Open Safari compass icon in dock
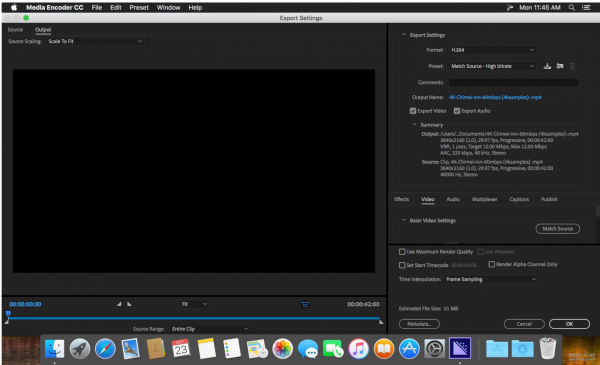The width and height of the screenshot is (600, 365). click(x=105, y=349)
